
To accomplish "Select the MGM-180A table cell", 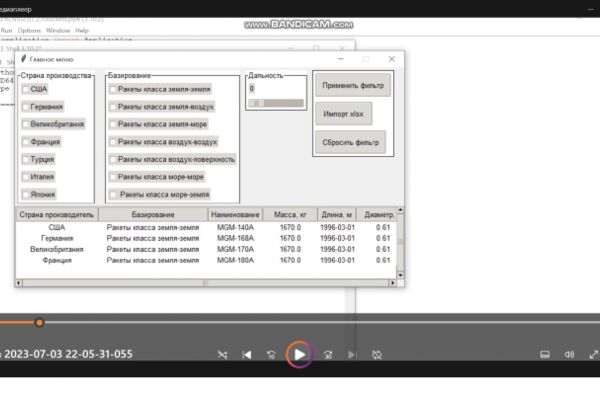I will [235, 260].
